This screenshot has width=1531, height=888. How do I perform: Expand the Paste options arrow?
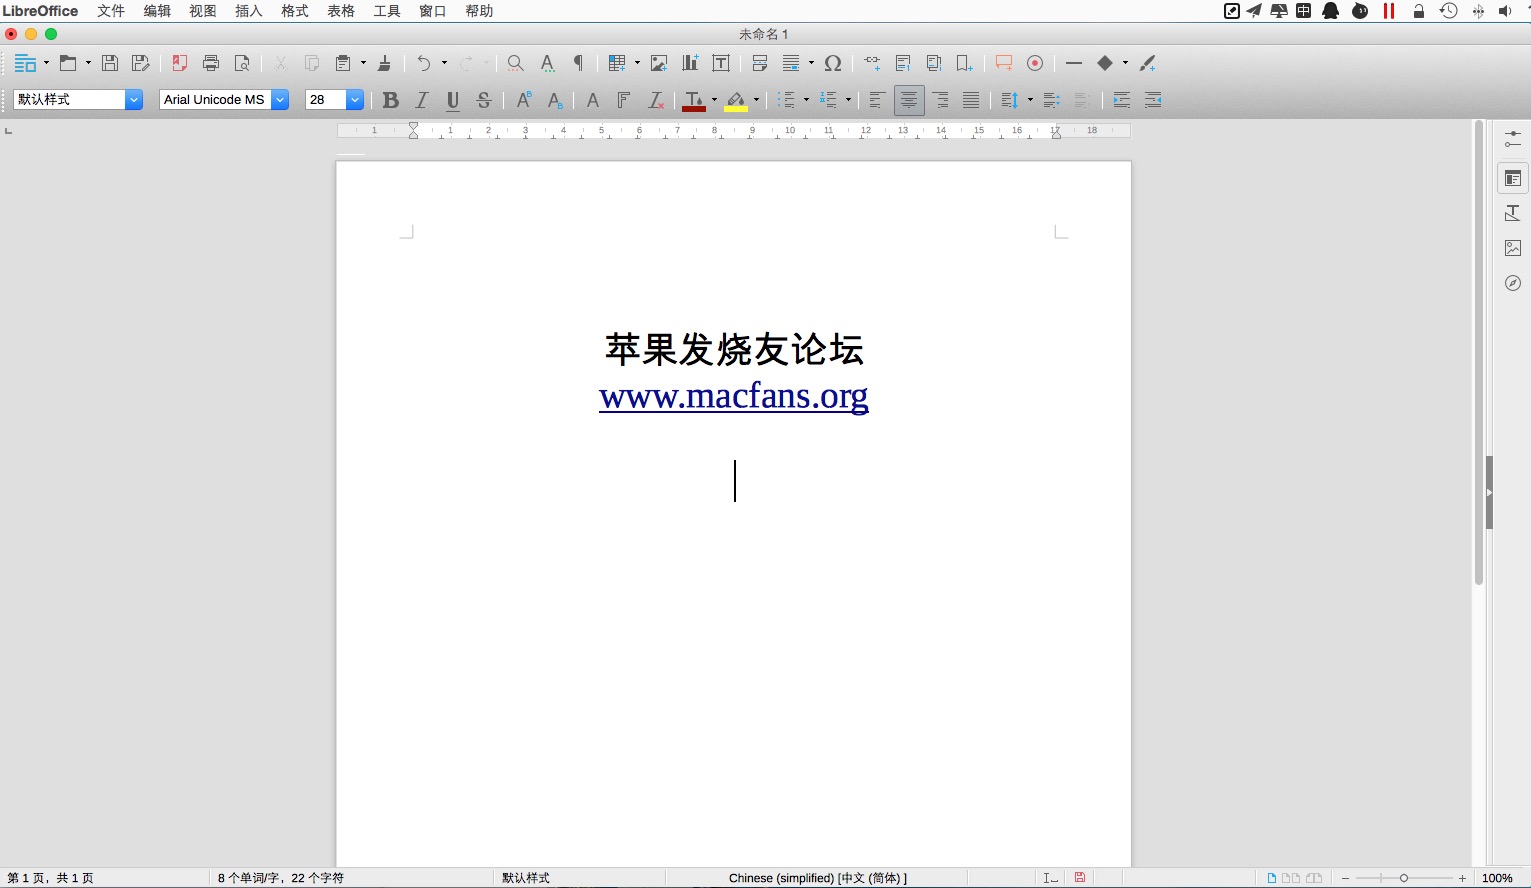[363, 63]
